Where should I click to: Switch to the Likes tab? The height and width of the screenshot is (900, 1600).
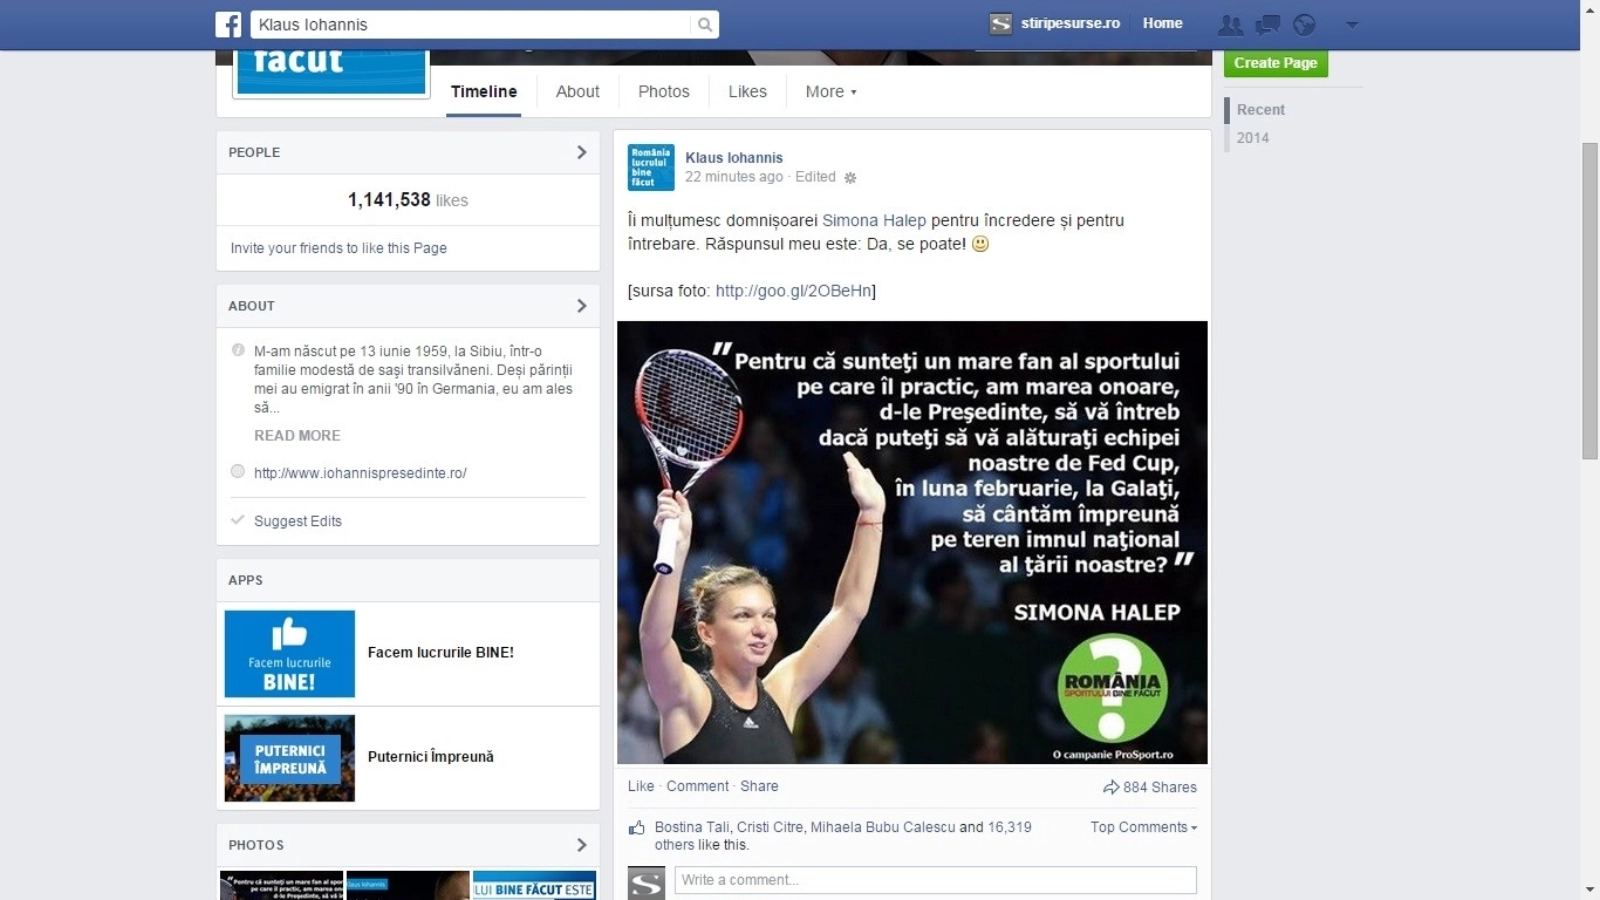pos(747,92)
